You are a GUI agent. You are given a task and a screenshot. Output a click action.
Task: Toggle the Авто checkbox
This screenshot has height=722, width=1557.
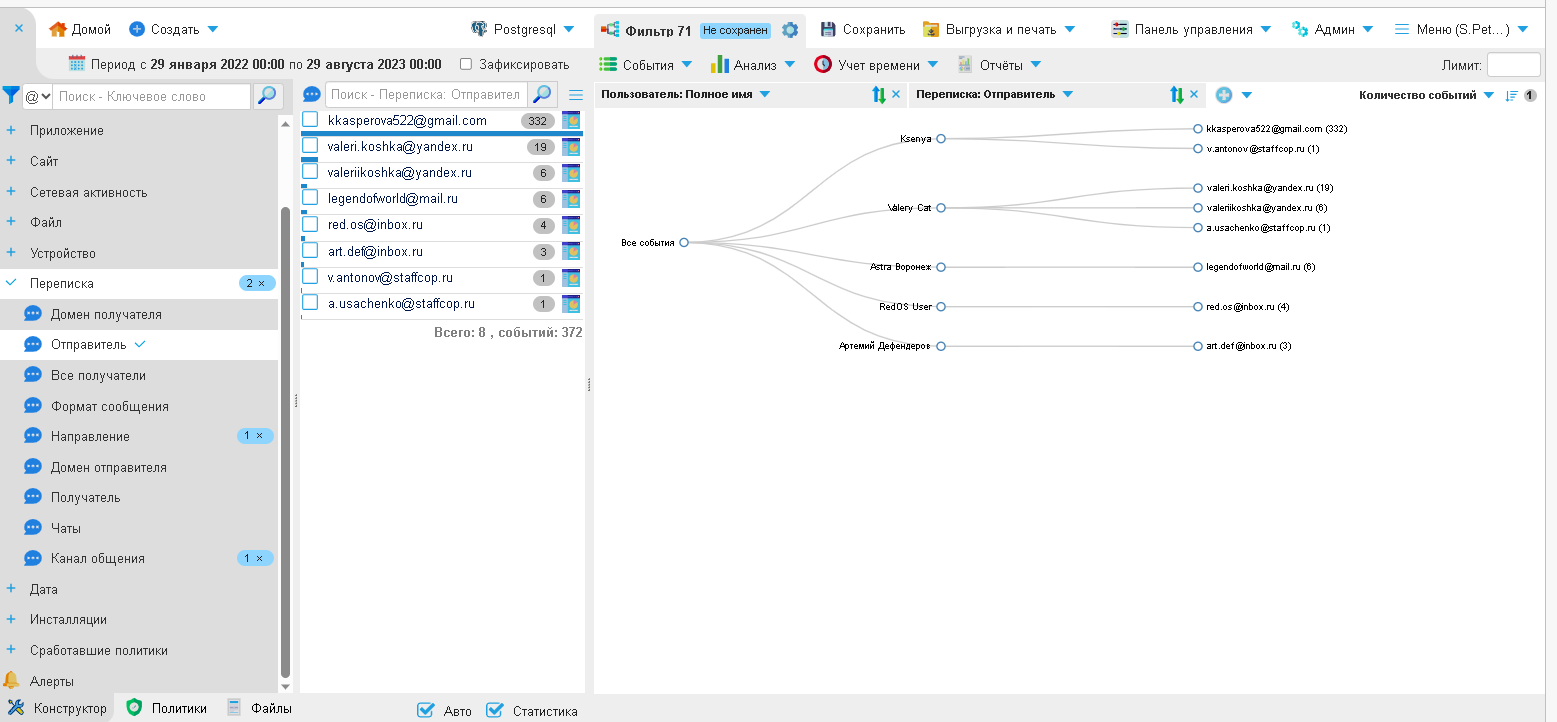(426, 711)
